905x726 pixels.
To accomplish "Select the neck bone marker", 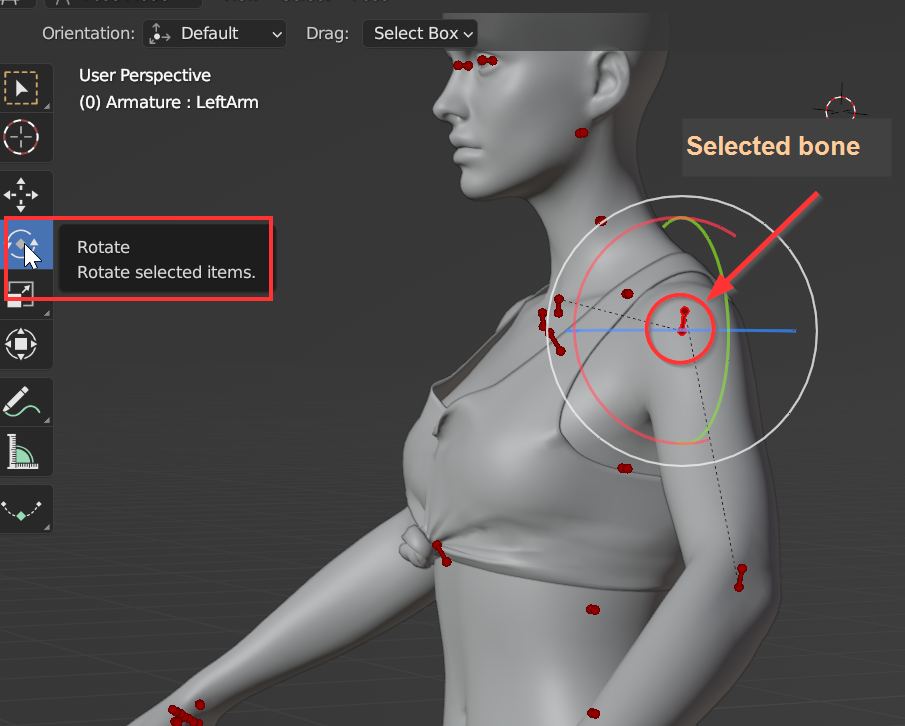I will point(601,221).
